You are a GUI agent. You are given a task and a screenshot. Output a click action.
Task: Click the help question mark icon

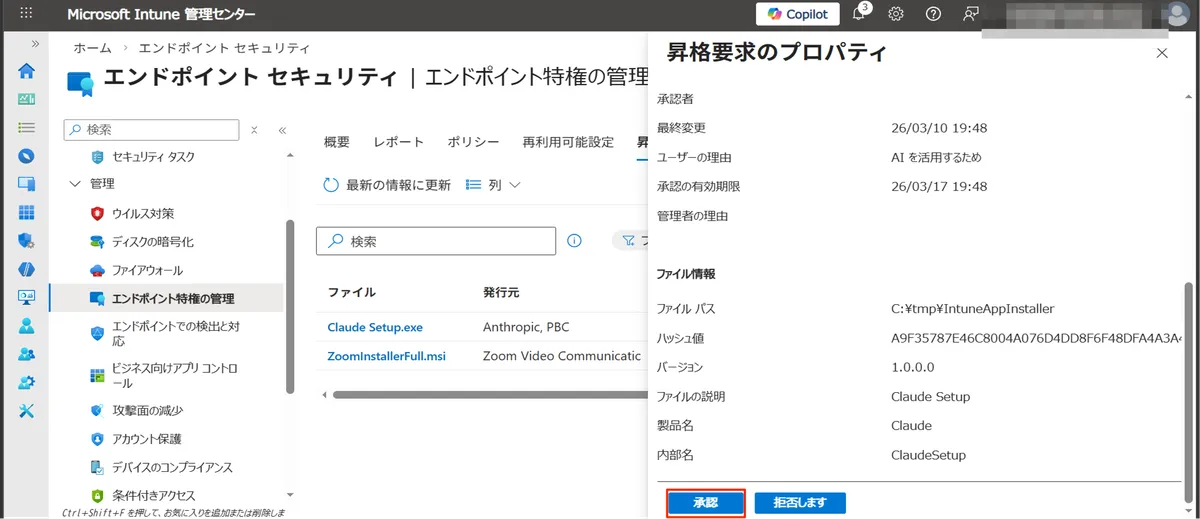[x=933, y=14]
